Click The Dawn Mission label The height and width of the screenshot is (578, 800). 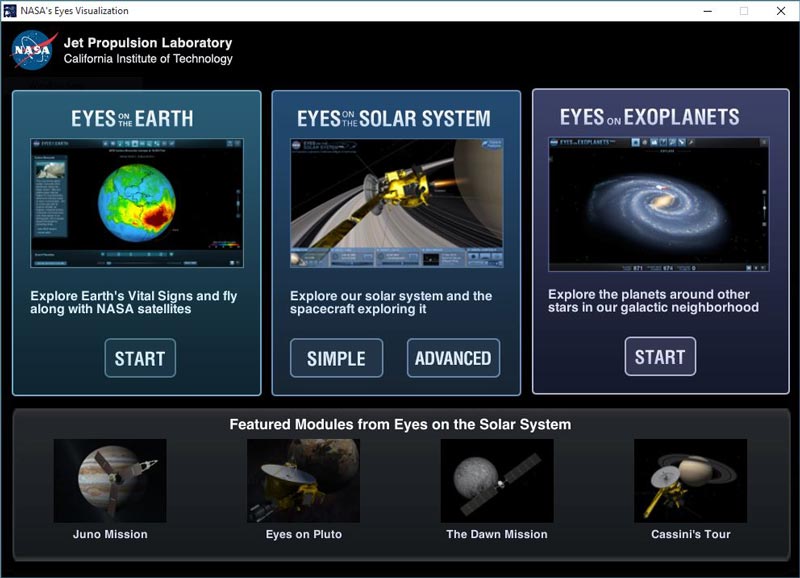tap(497, 534)
